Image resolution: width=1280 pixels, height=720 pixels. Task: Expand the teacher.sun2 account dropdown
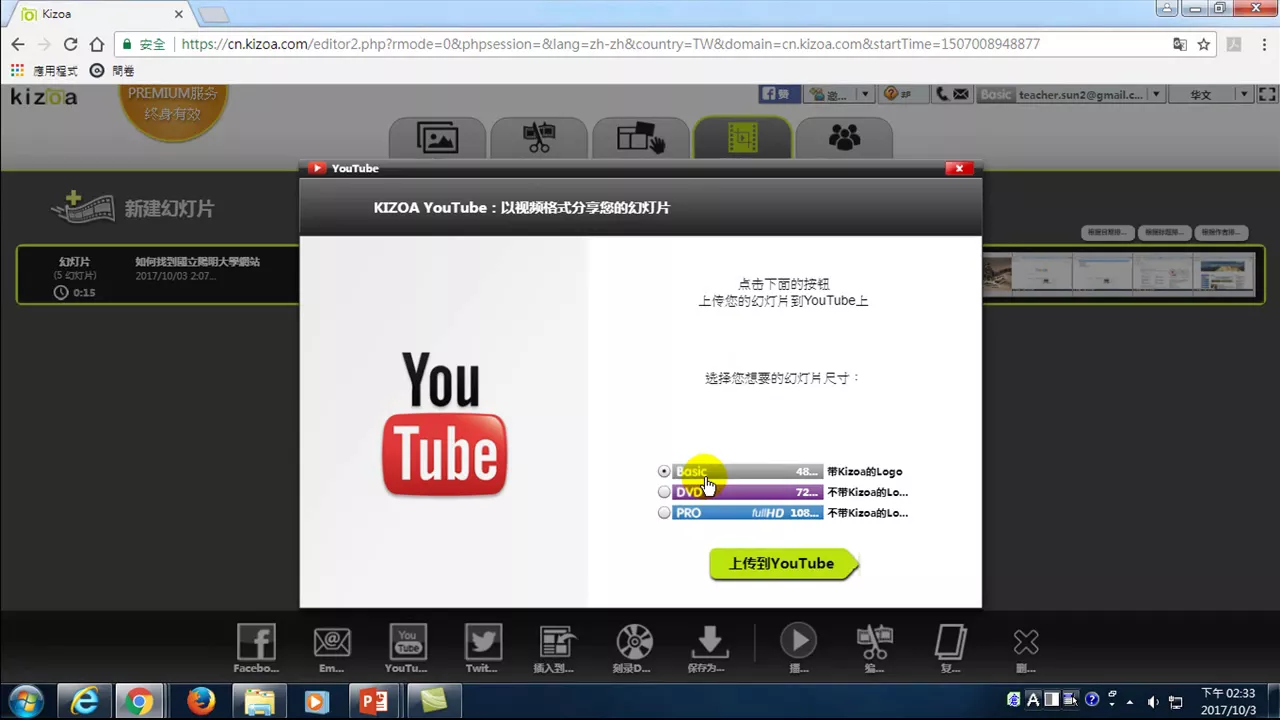(1156, 95)
